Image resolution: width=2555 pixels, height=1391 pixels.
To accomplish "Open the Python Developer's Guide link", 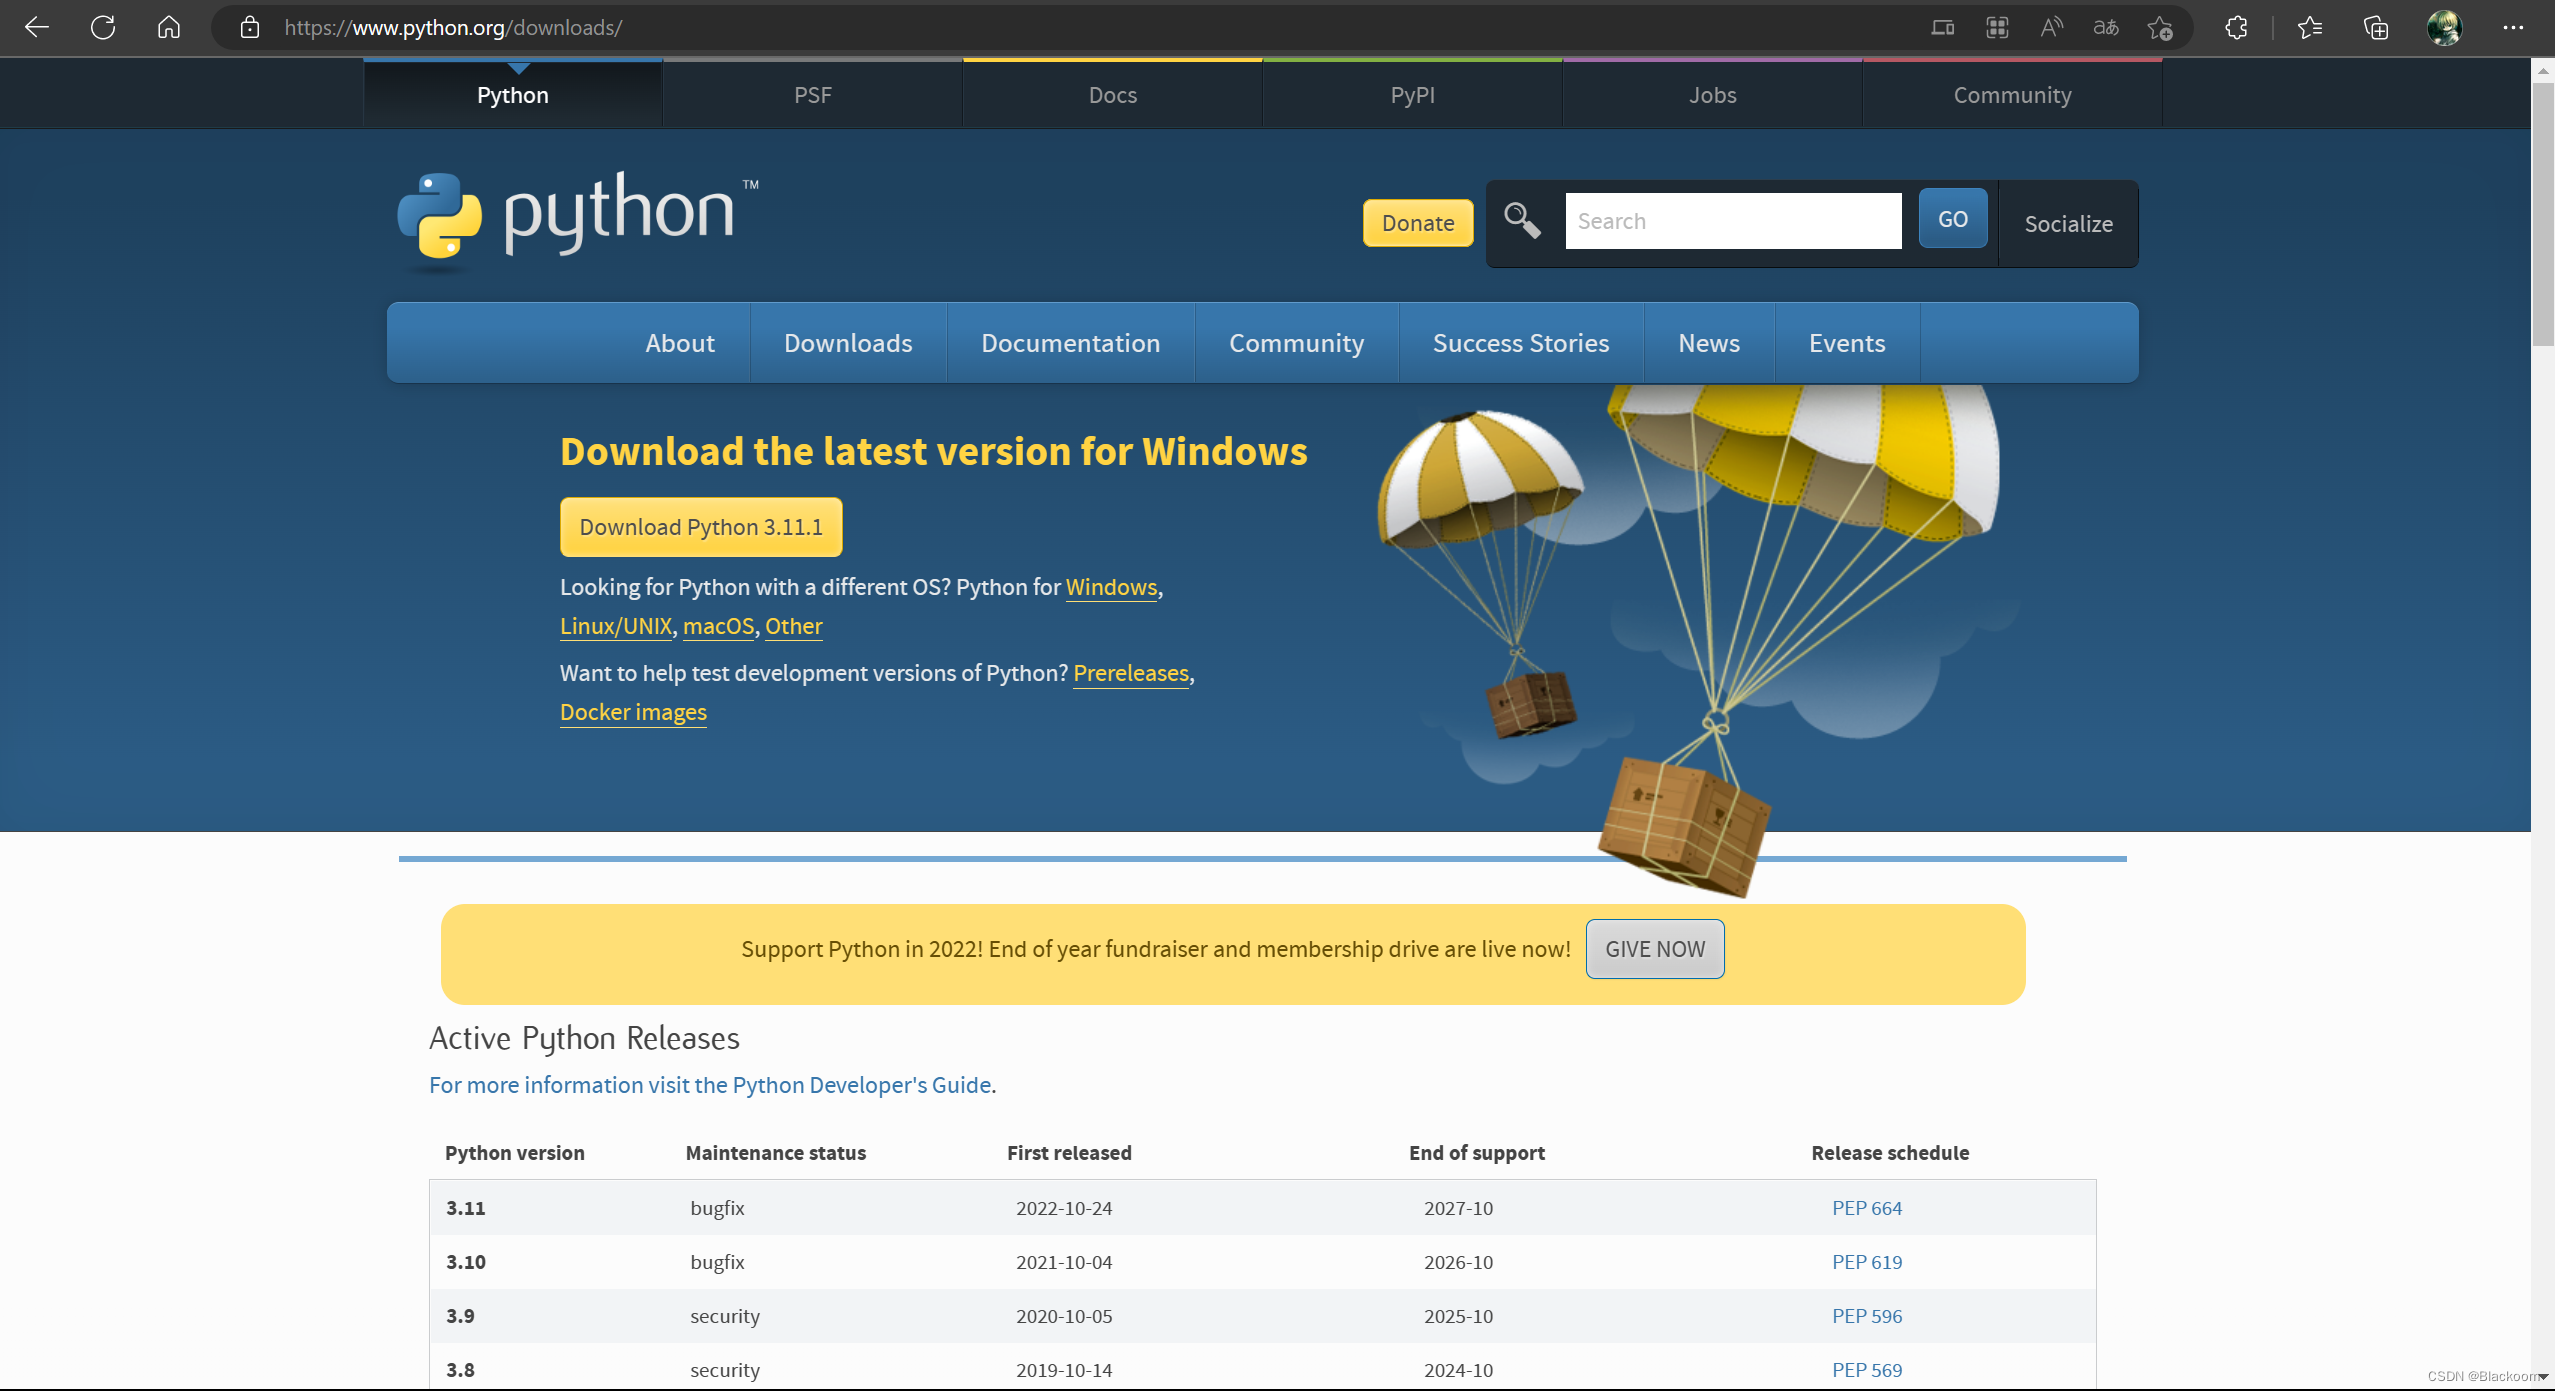I will (710, 1085).
